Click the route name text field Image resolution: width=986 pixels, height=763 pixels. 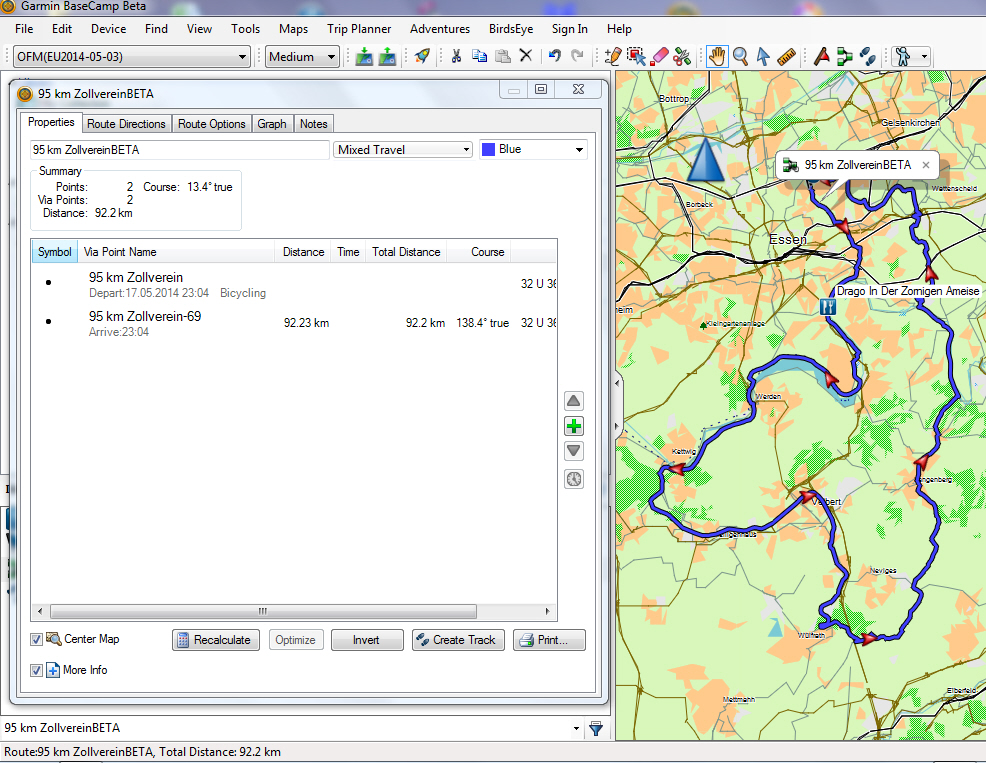pyautogui.click(x=179, y=150)
